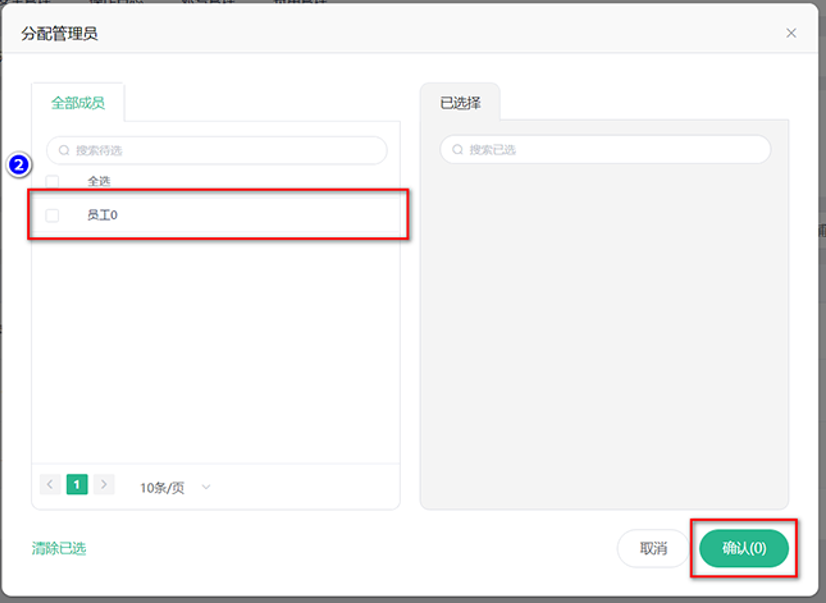Expand page size using the chevron arrow
This screenshot has height=603, width=826.
click(206, 487)
